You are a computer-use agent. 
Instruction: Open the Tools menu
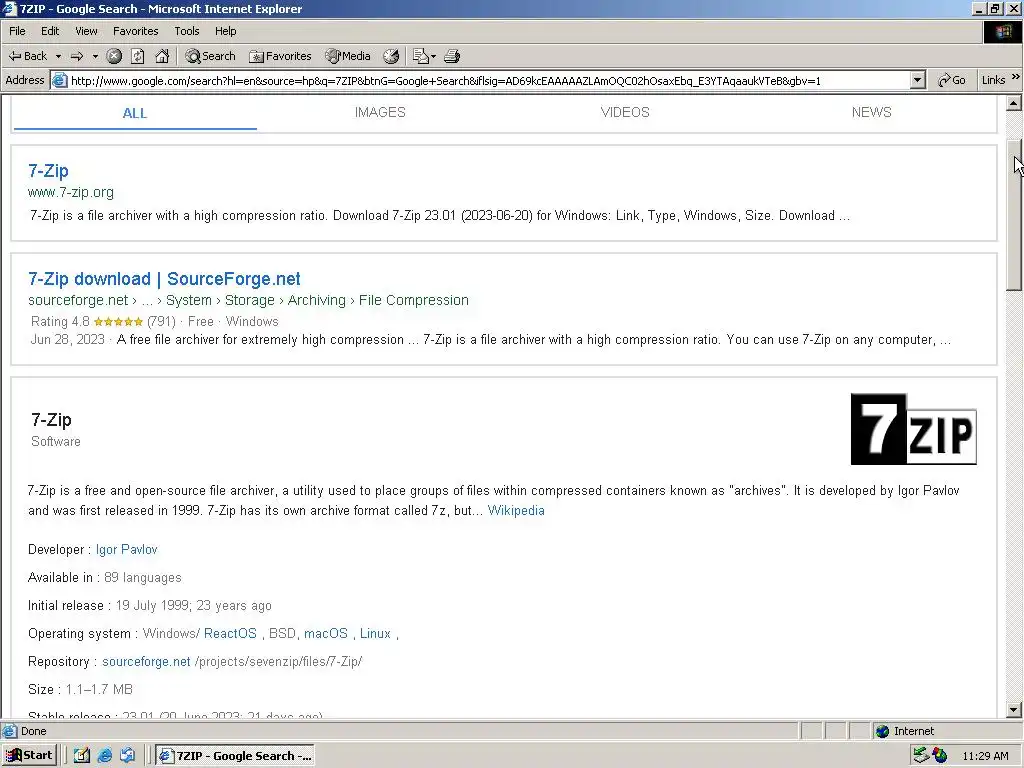click(187, 31)
